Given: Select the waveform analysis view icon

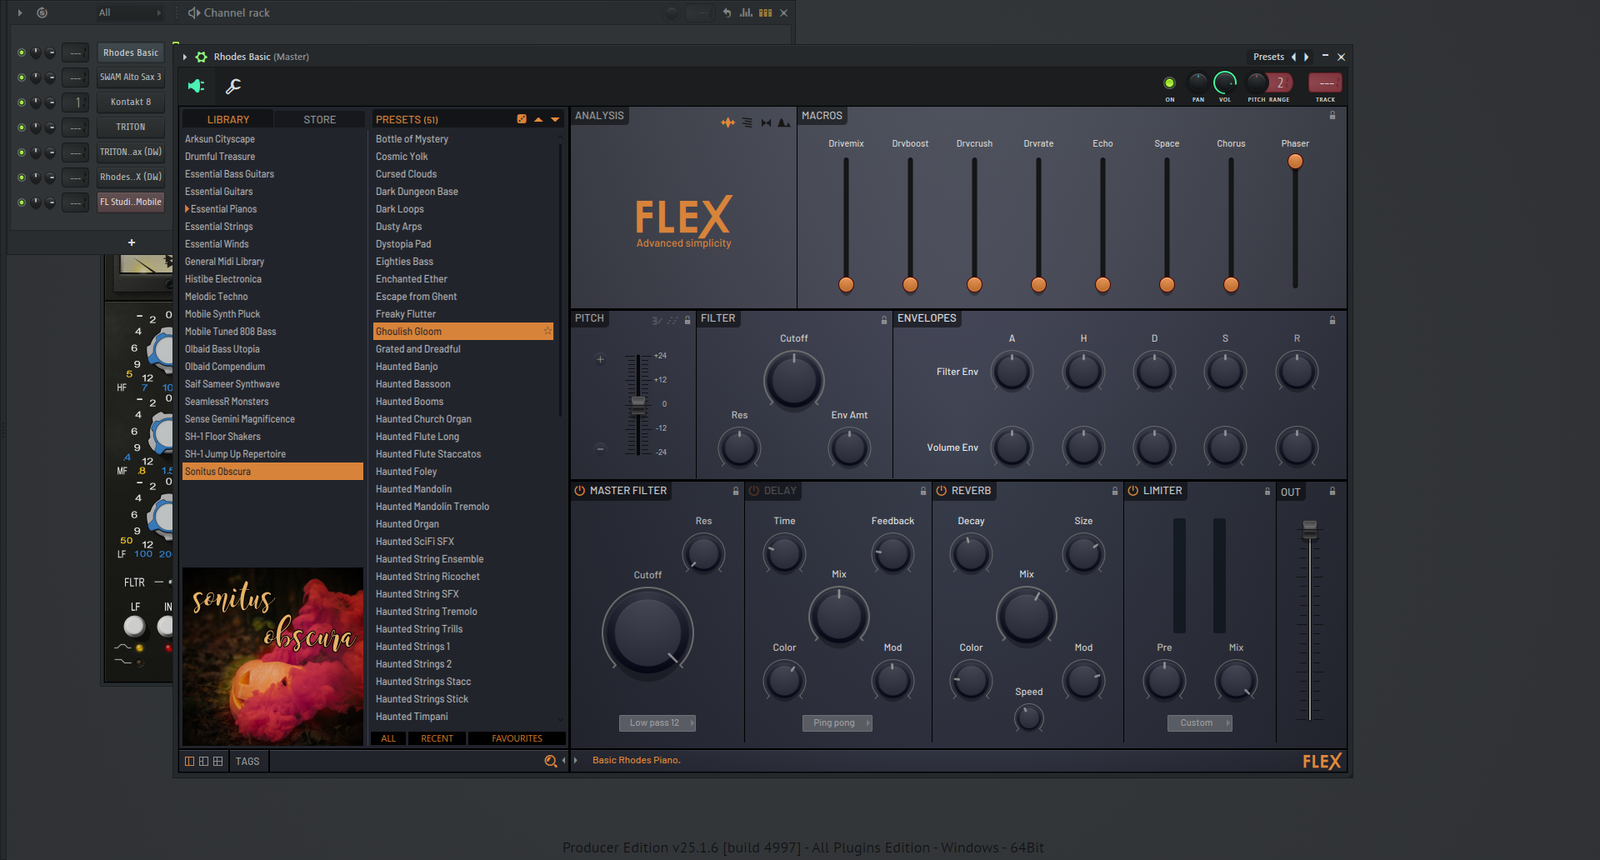Looking at the screenshot, I should point(728,122).
